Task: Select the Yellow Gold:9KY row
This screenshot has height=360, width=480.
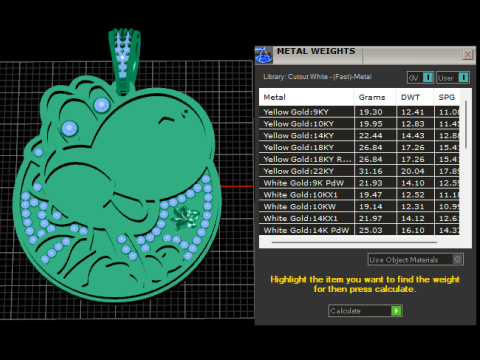Action: pos(359,112)
